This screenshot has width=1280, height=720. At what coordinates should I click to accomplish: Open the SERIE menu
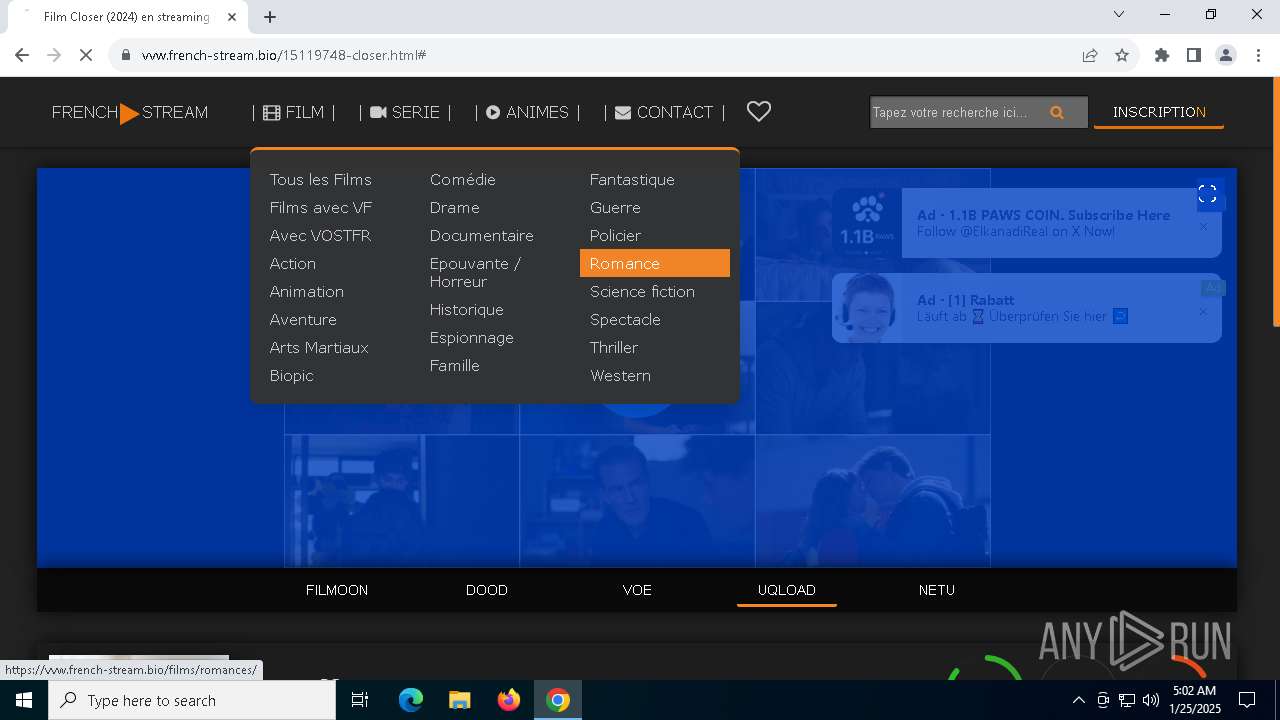[x=405, y=113]
